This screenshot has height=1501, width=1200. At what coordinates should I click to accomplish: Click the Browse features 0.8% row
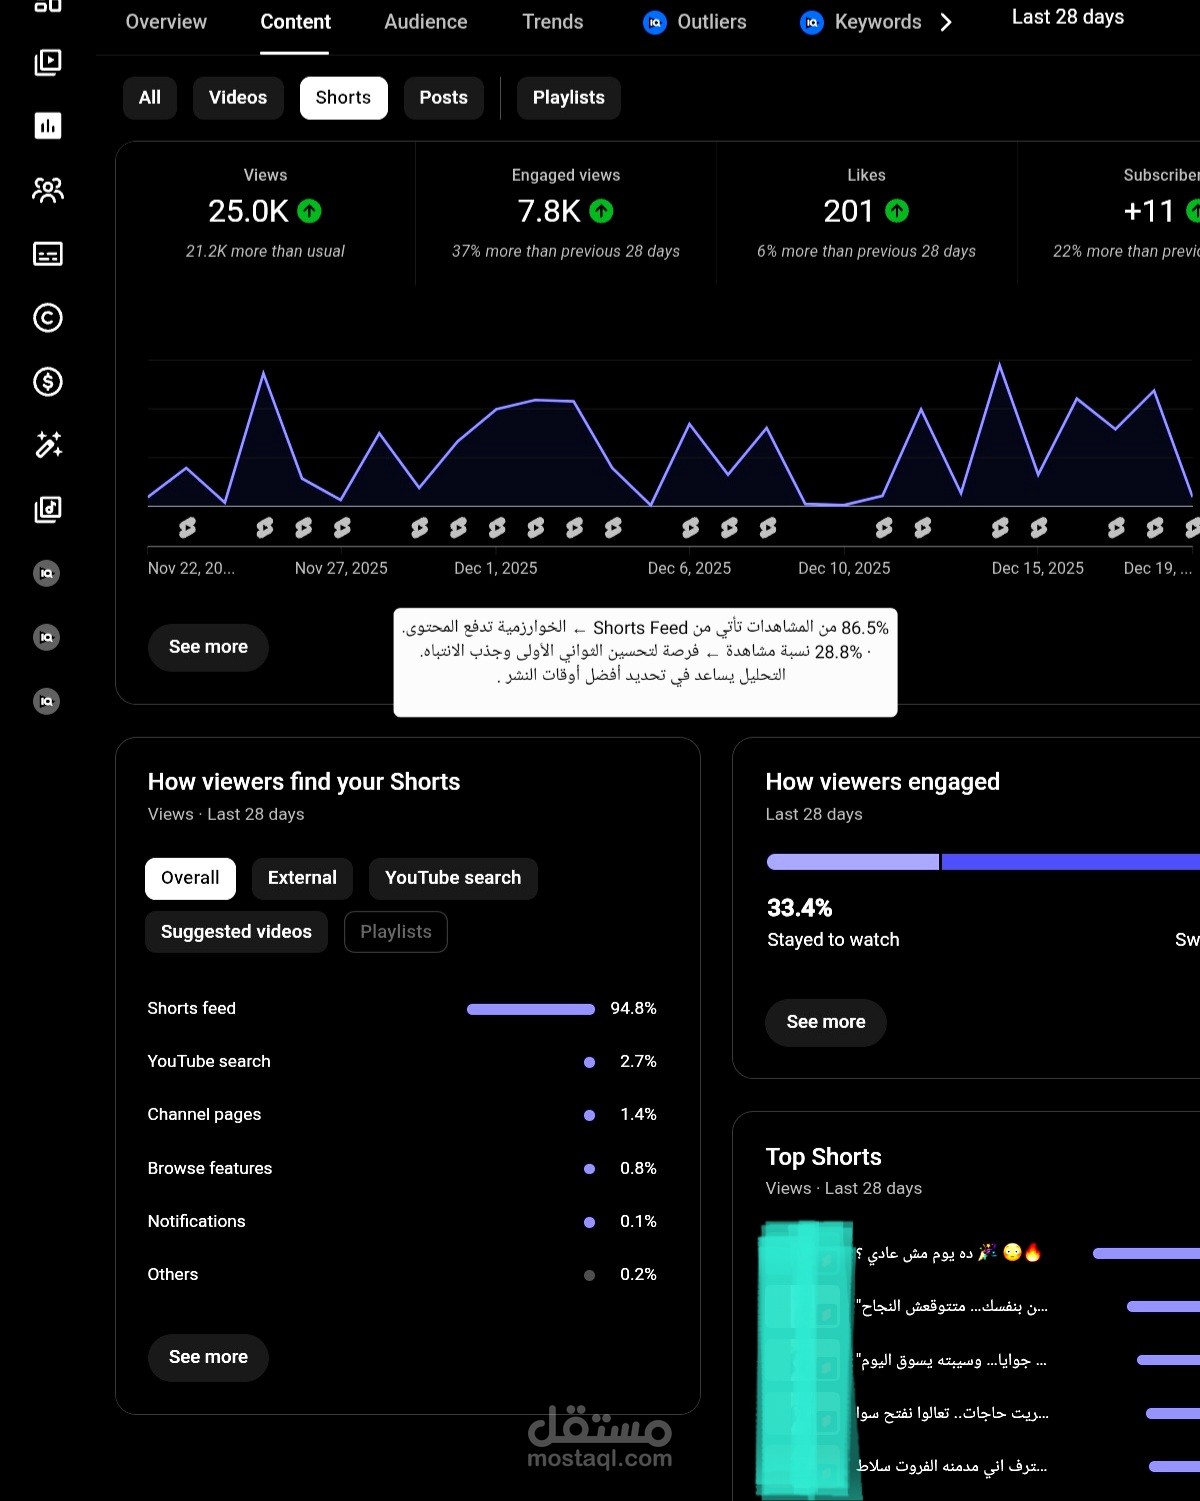coord(402,1168)
